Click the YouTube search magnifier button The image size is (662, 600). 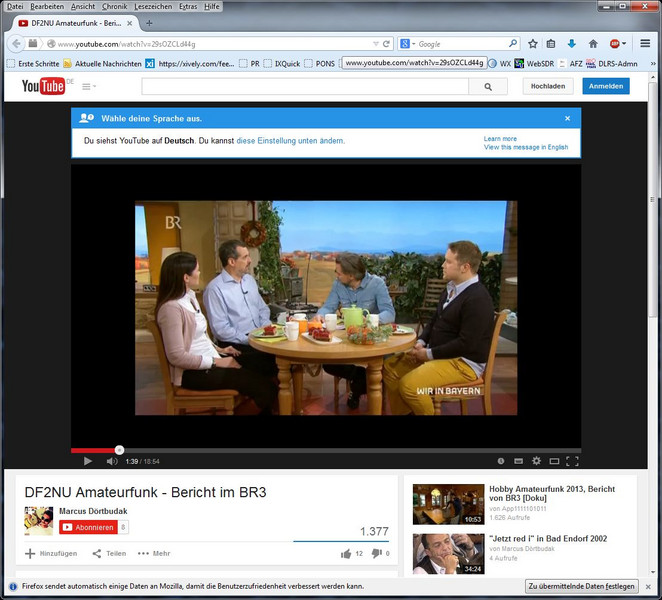click(x=488, y=87)
